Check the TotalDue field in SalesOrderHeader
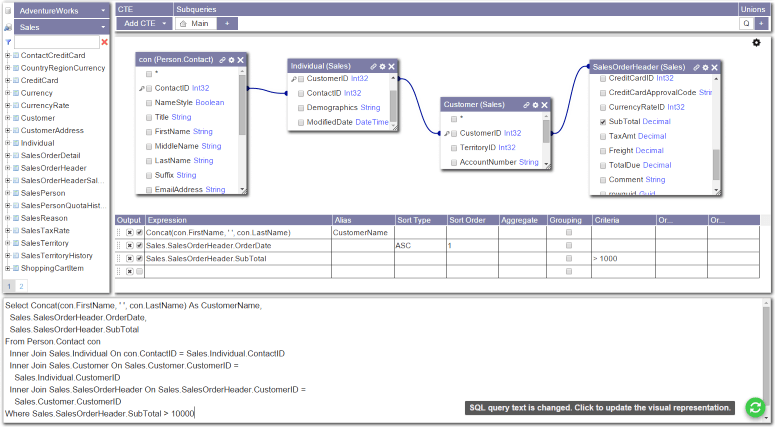Screen dimensions: 775x427 [603, 166]
